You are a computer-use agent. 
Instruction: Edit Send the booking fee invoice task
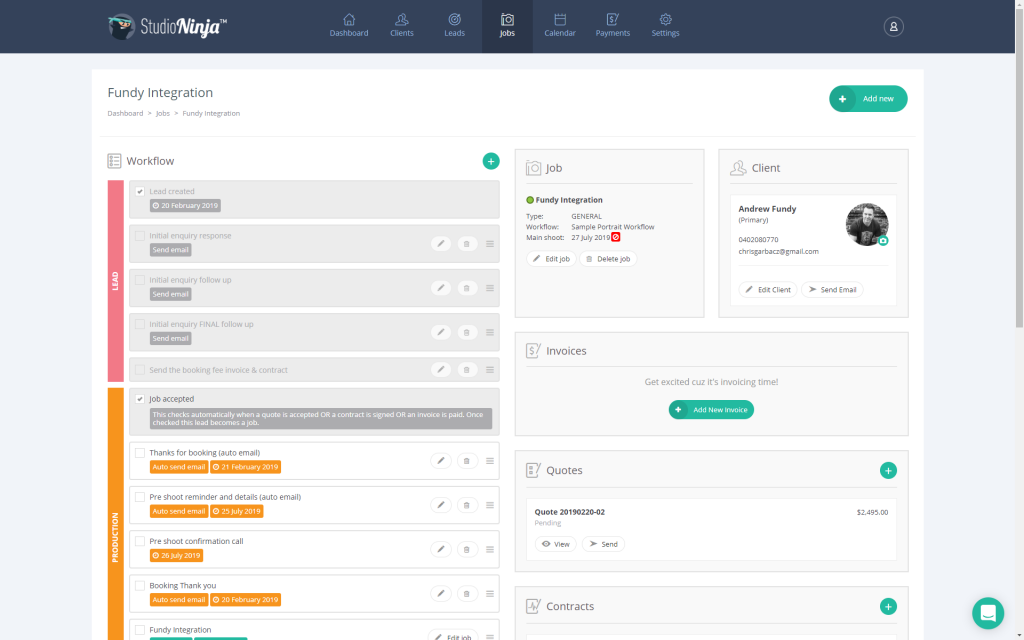coord(441,370)
